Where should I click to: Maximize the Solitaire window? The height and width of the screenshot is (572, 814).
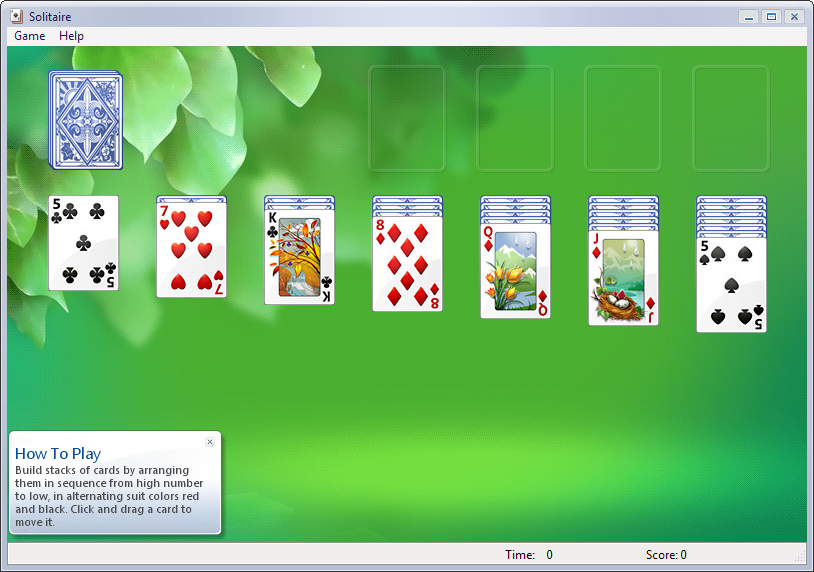click(771, 17)
